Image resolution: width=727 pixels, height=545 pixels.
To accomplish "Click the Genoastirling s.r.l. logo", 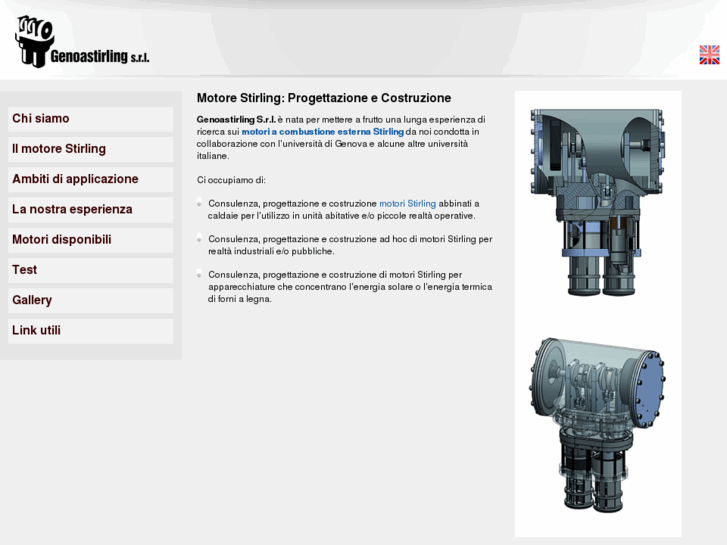I will pyautogui.click(x=82, y=41).
